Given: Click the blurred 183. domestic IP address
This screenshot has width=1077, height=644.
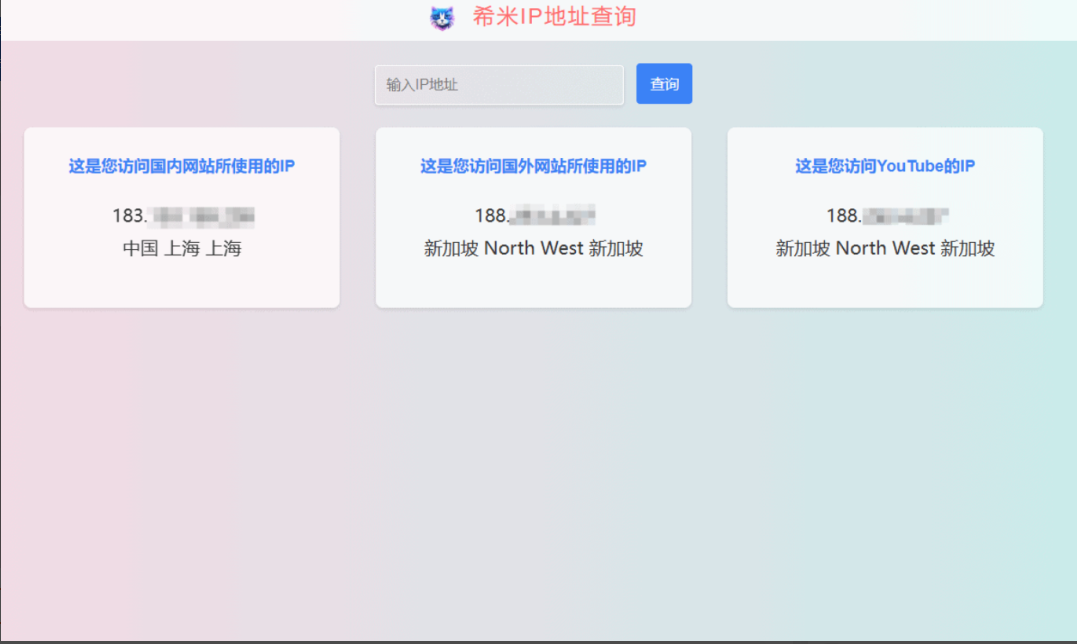Looking at the screenshot, I should [183, 216].
